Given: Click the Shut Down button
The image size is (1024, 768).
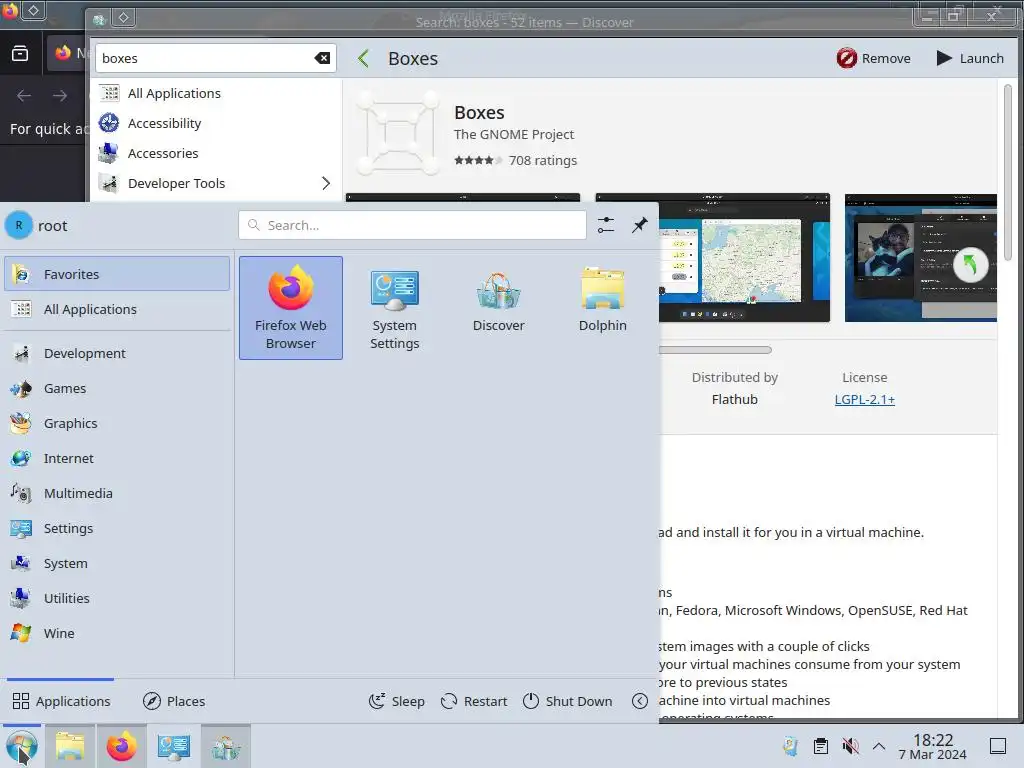Looking at the screenshot, I should (x=568, y=701).
